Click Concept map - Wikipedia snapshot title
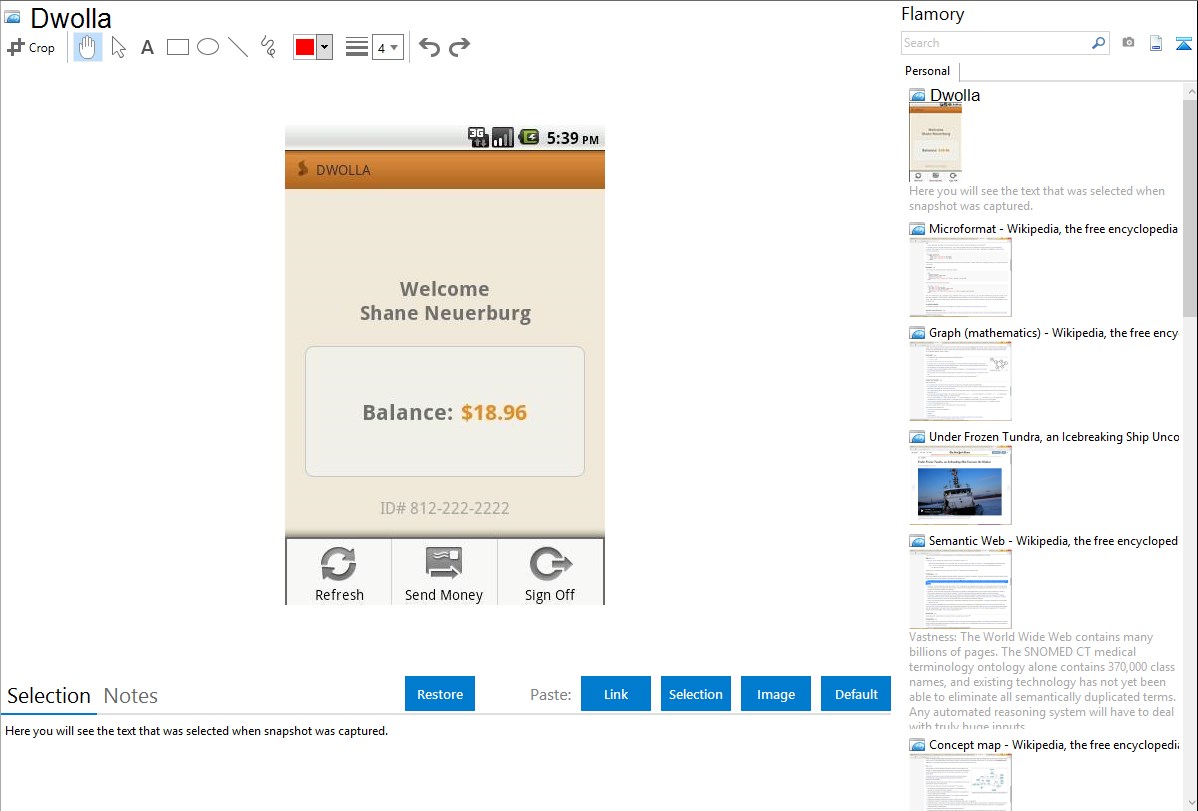 coord(1054,745)
